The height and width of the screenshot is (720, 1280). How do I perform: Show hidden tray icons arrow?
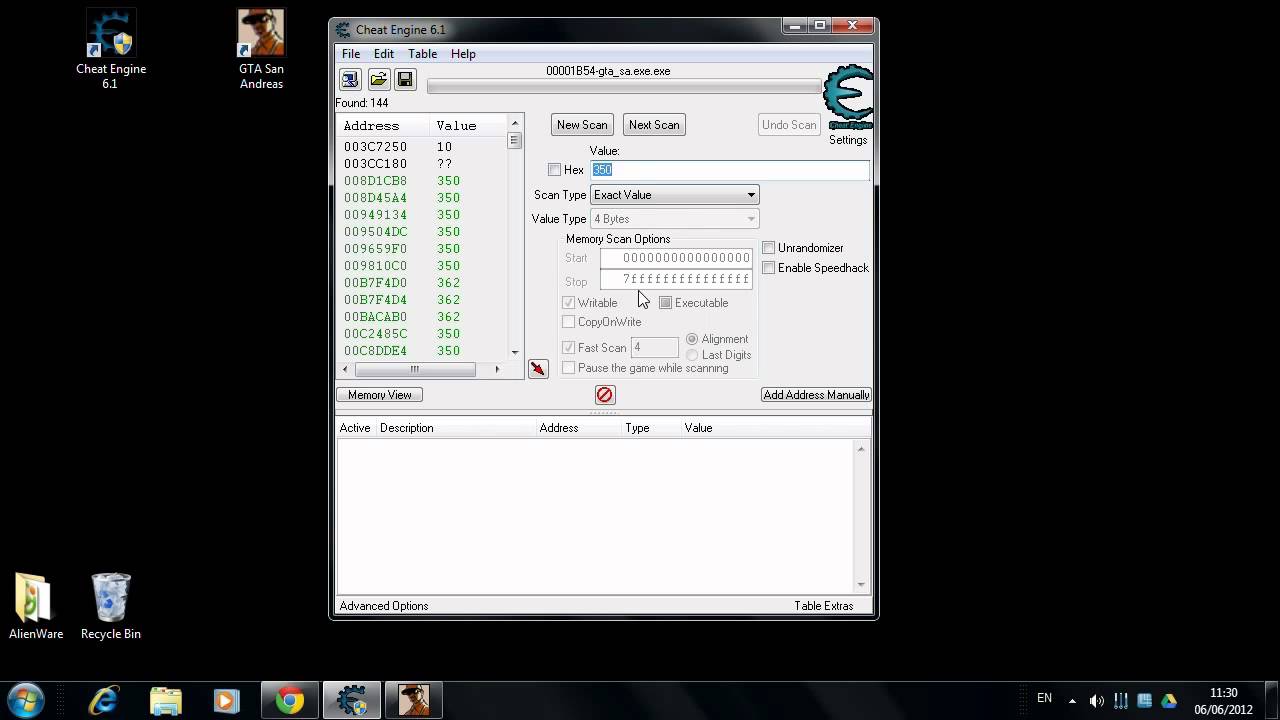(x=1072, y=701)
